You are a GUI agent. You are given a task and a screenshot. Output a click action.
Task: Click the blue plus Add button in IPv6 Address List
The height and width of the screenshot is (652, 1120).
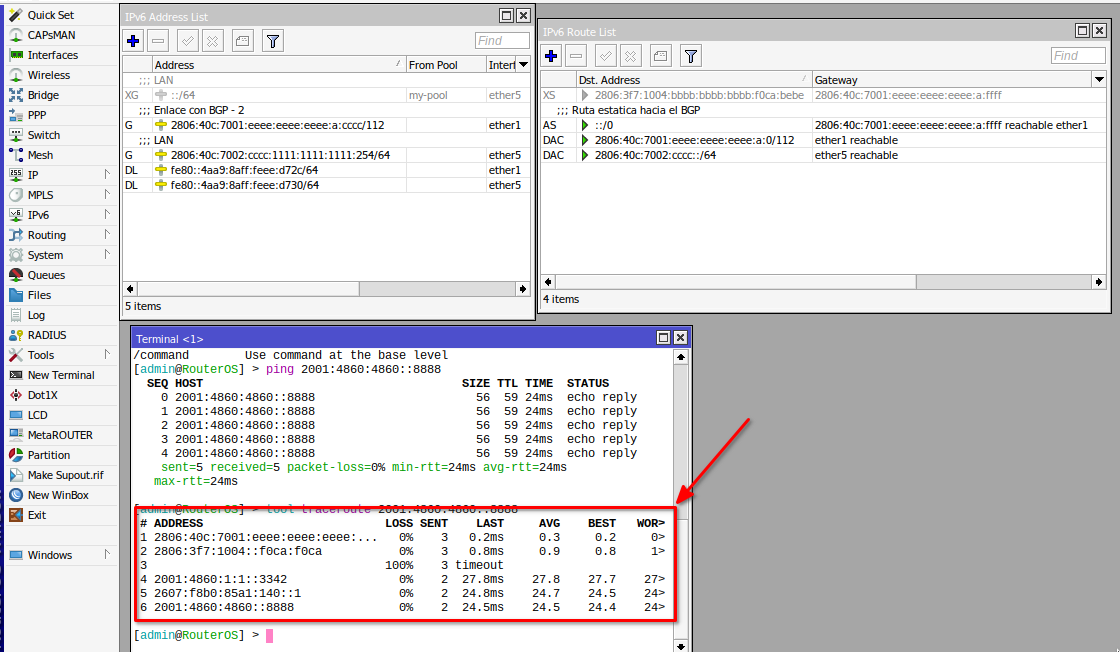[x=134, y=41]
